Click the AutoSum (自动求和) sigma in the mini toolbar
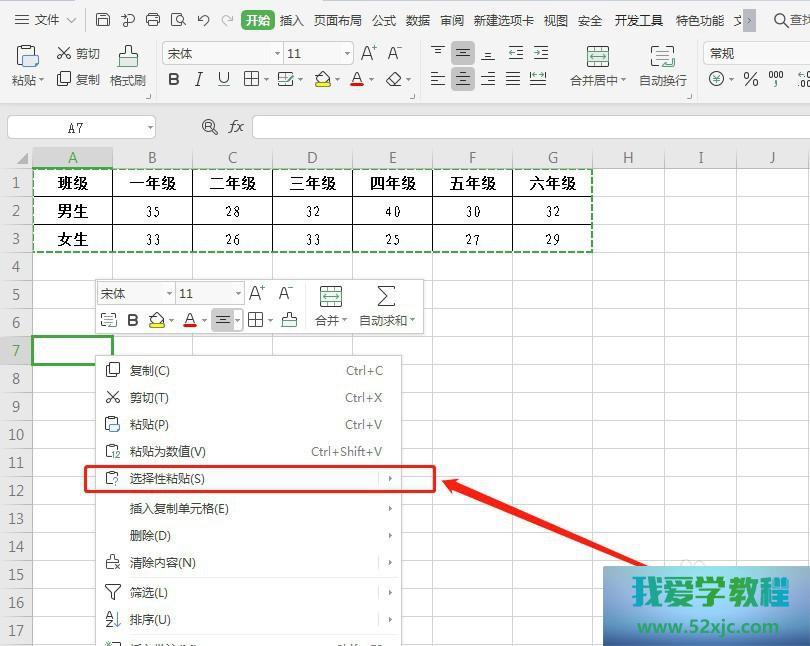 click(x=385, y=296)
